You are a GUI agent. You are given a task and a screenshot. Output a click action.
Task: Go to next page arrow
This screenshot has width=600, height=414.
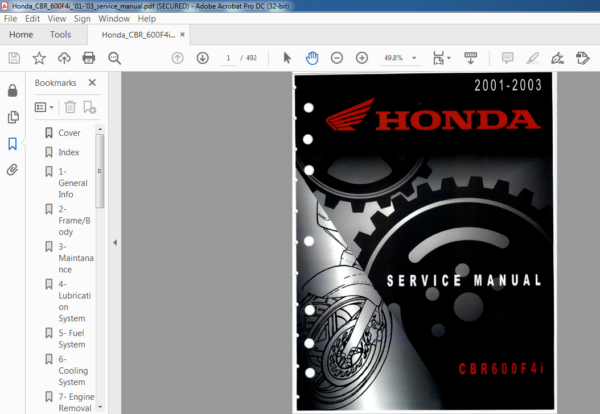[202, 58]
